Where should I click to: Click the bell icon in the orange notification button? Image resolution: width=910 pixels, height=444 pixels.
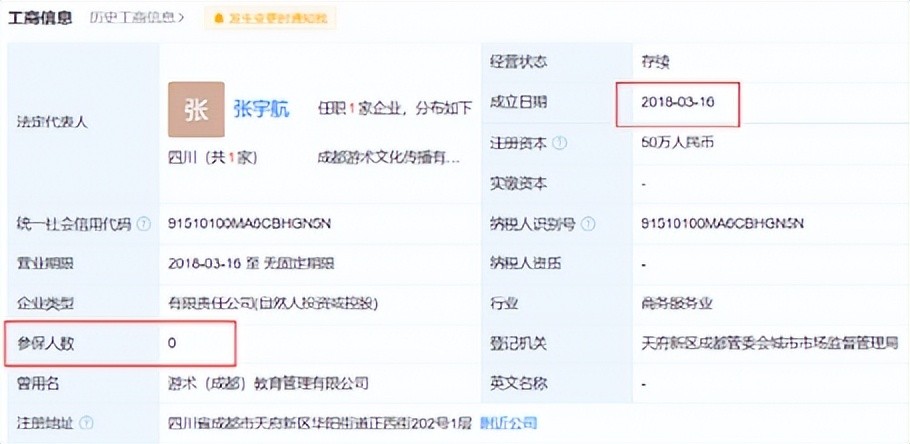[219, 19]
